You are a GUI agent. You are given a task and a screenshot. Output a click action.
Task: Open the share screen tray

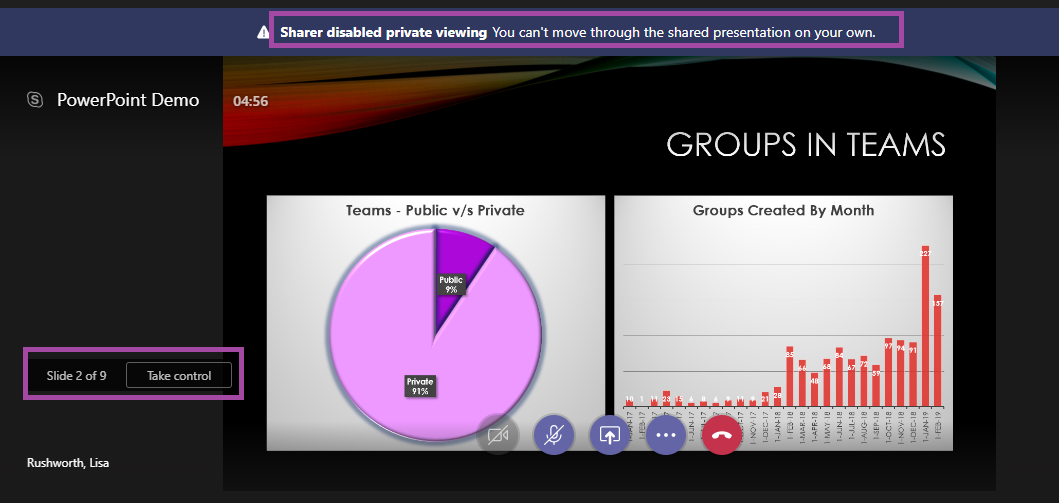click(x=610, y=435)
